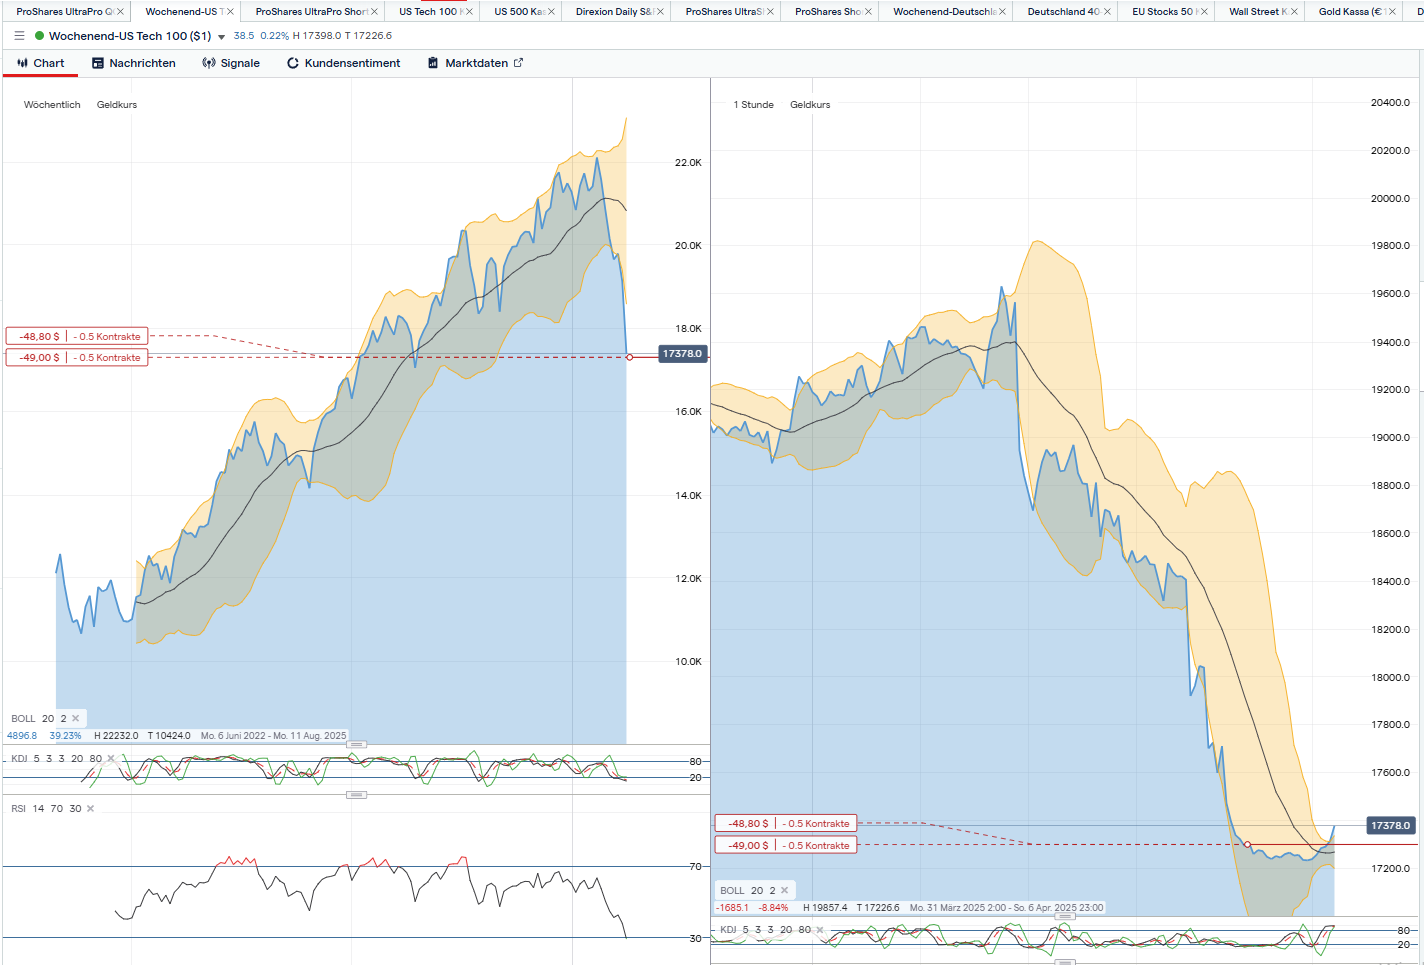Image resolution: width=1424 pixels, height=965 pixels.
Task: Remove the RSI 14 70 30 indicator
Action: 90,809
